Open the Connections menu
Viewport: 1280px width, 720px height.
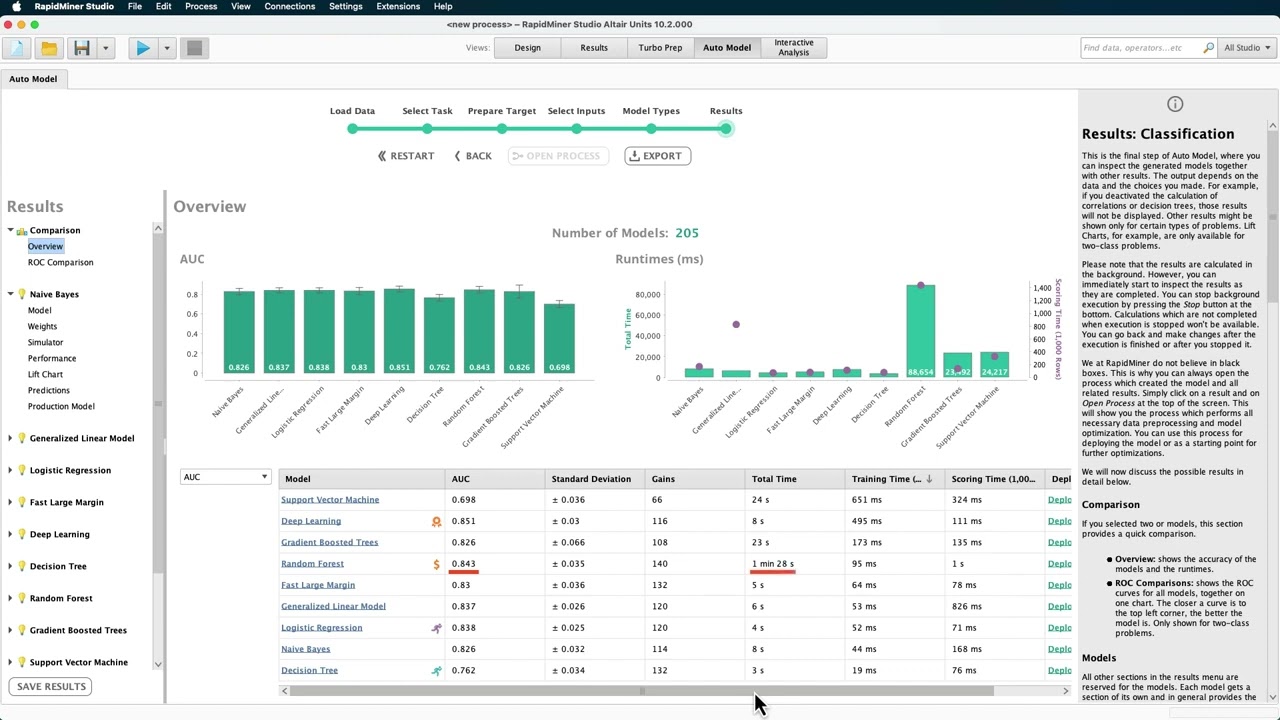click(x=290, y=6)
